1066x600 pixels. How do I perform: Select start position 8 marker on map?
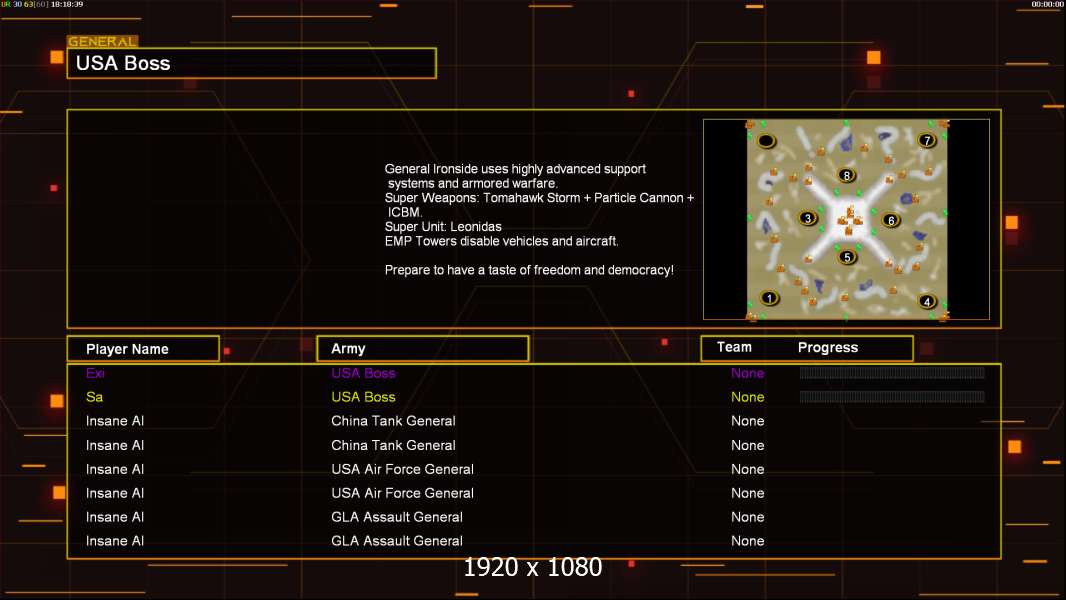(846, 175)
